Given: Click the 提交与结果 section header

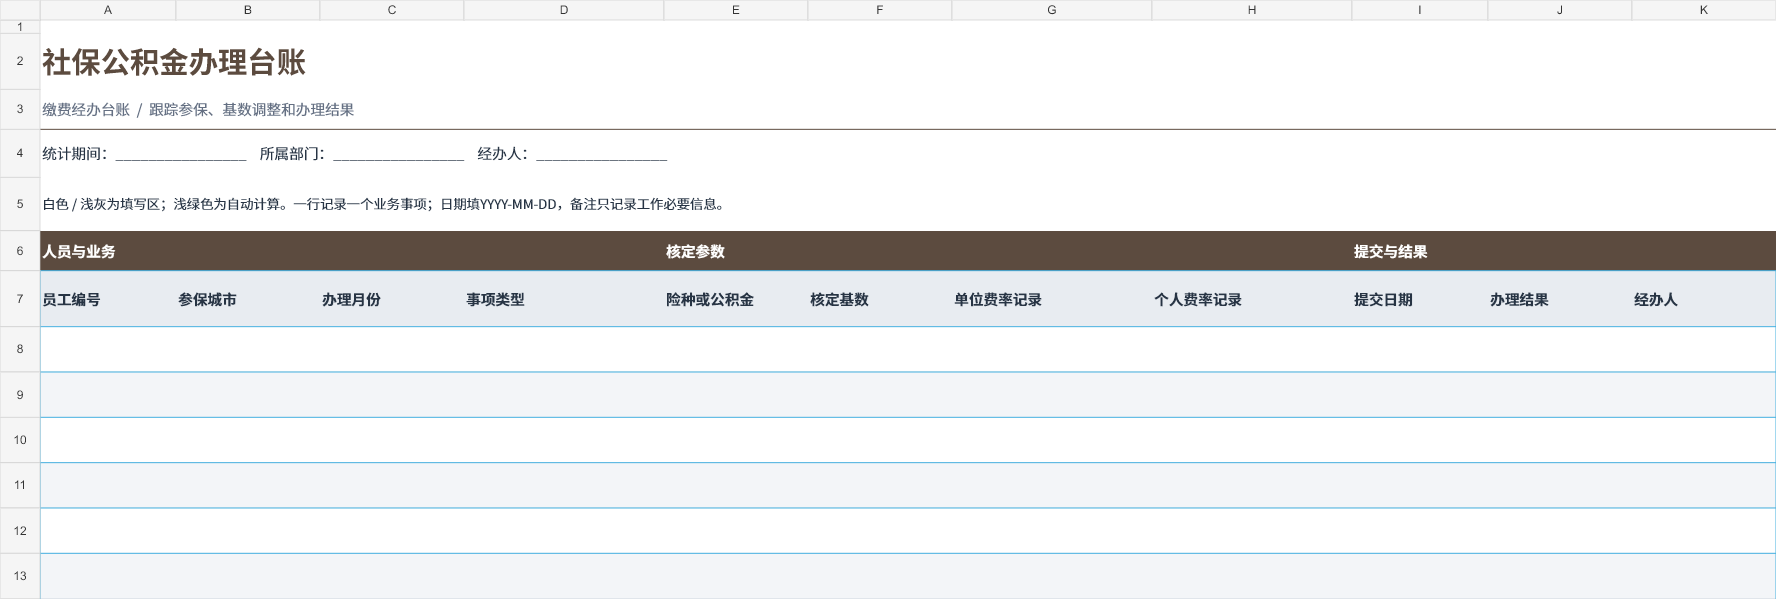Looking at the screenshot, I should pos(1390,252).
